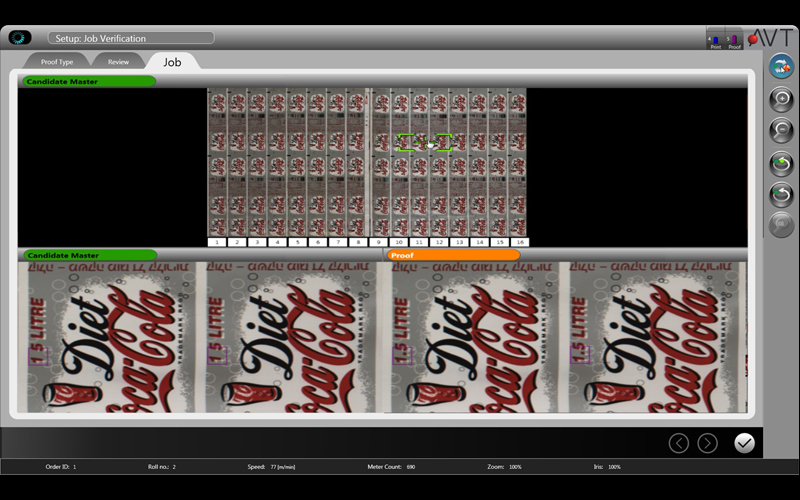
Task: Click the lower Candidate Master green label
Action: pos(89,255)
